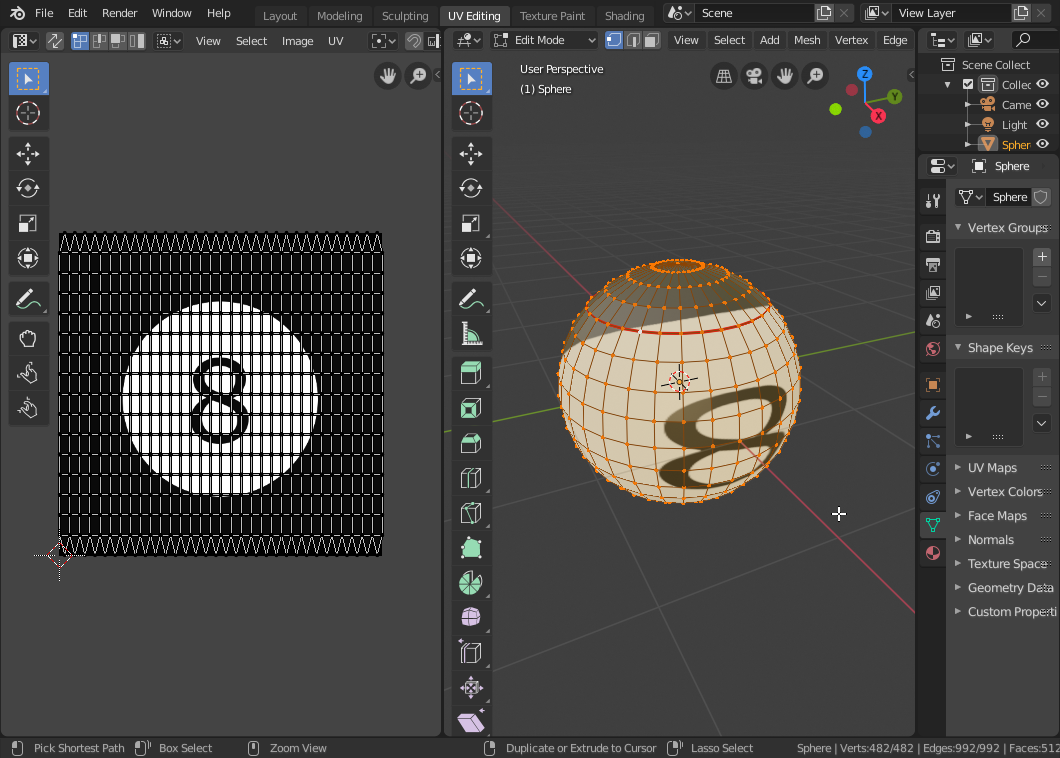Open the Edit Mode dropdown
The image size is (1060, 758).
(544, 41)
